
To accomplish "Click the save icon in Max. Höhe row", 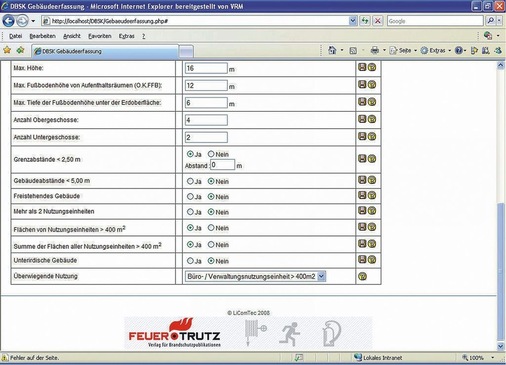I will coord(362,67).
